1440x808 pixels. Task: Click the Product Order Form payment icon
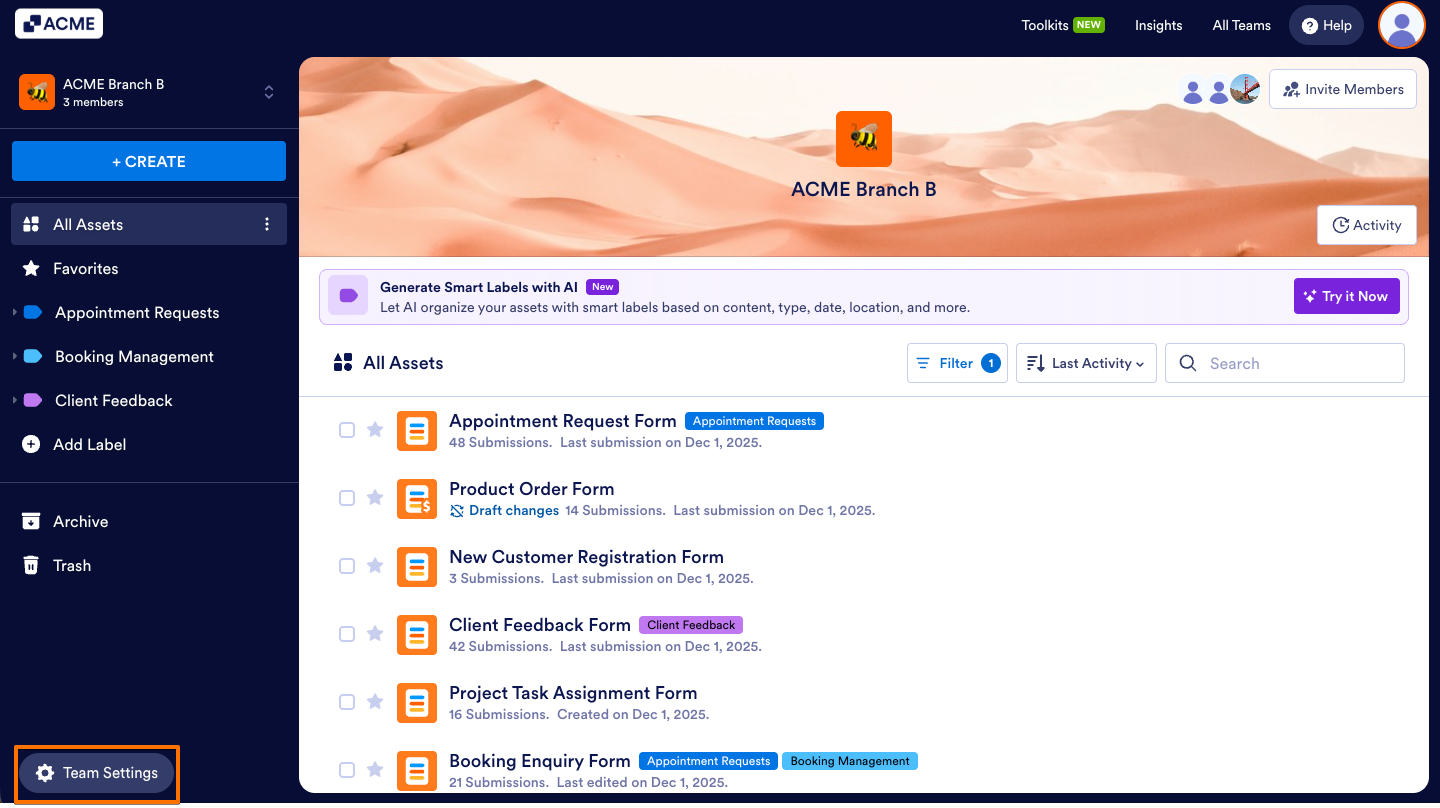coord(417,499)
